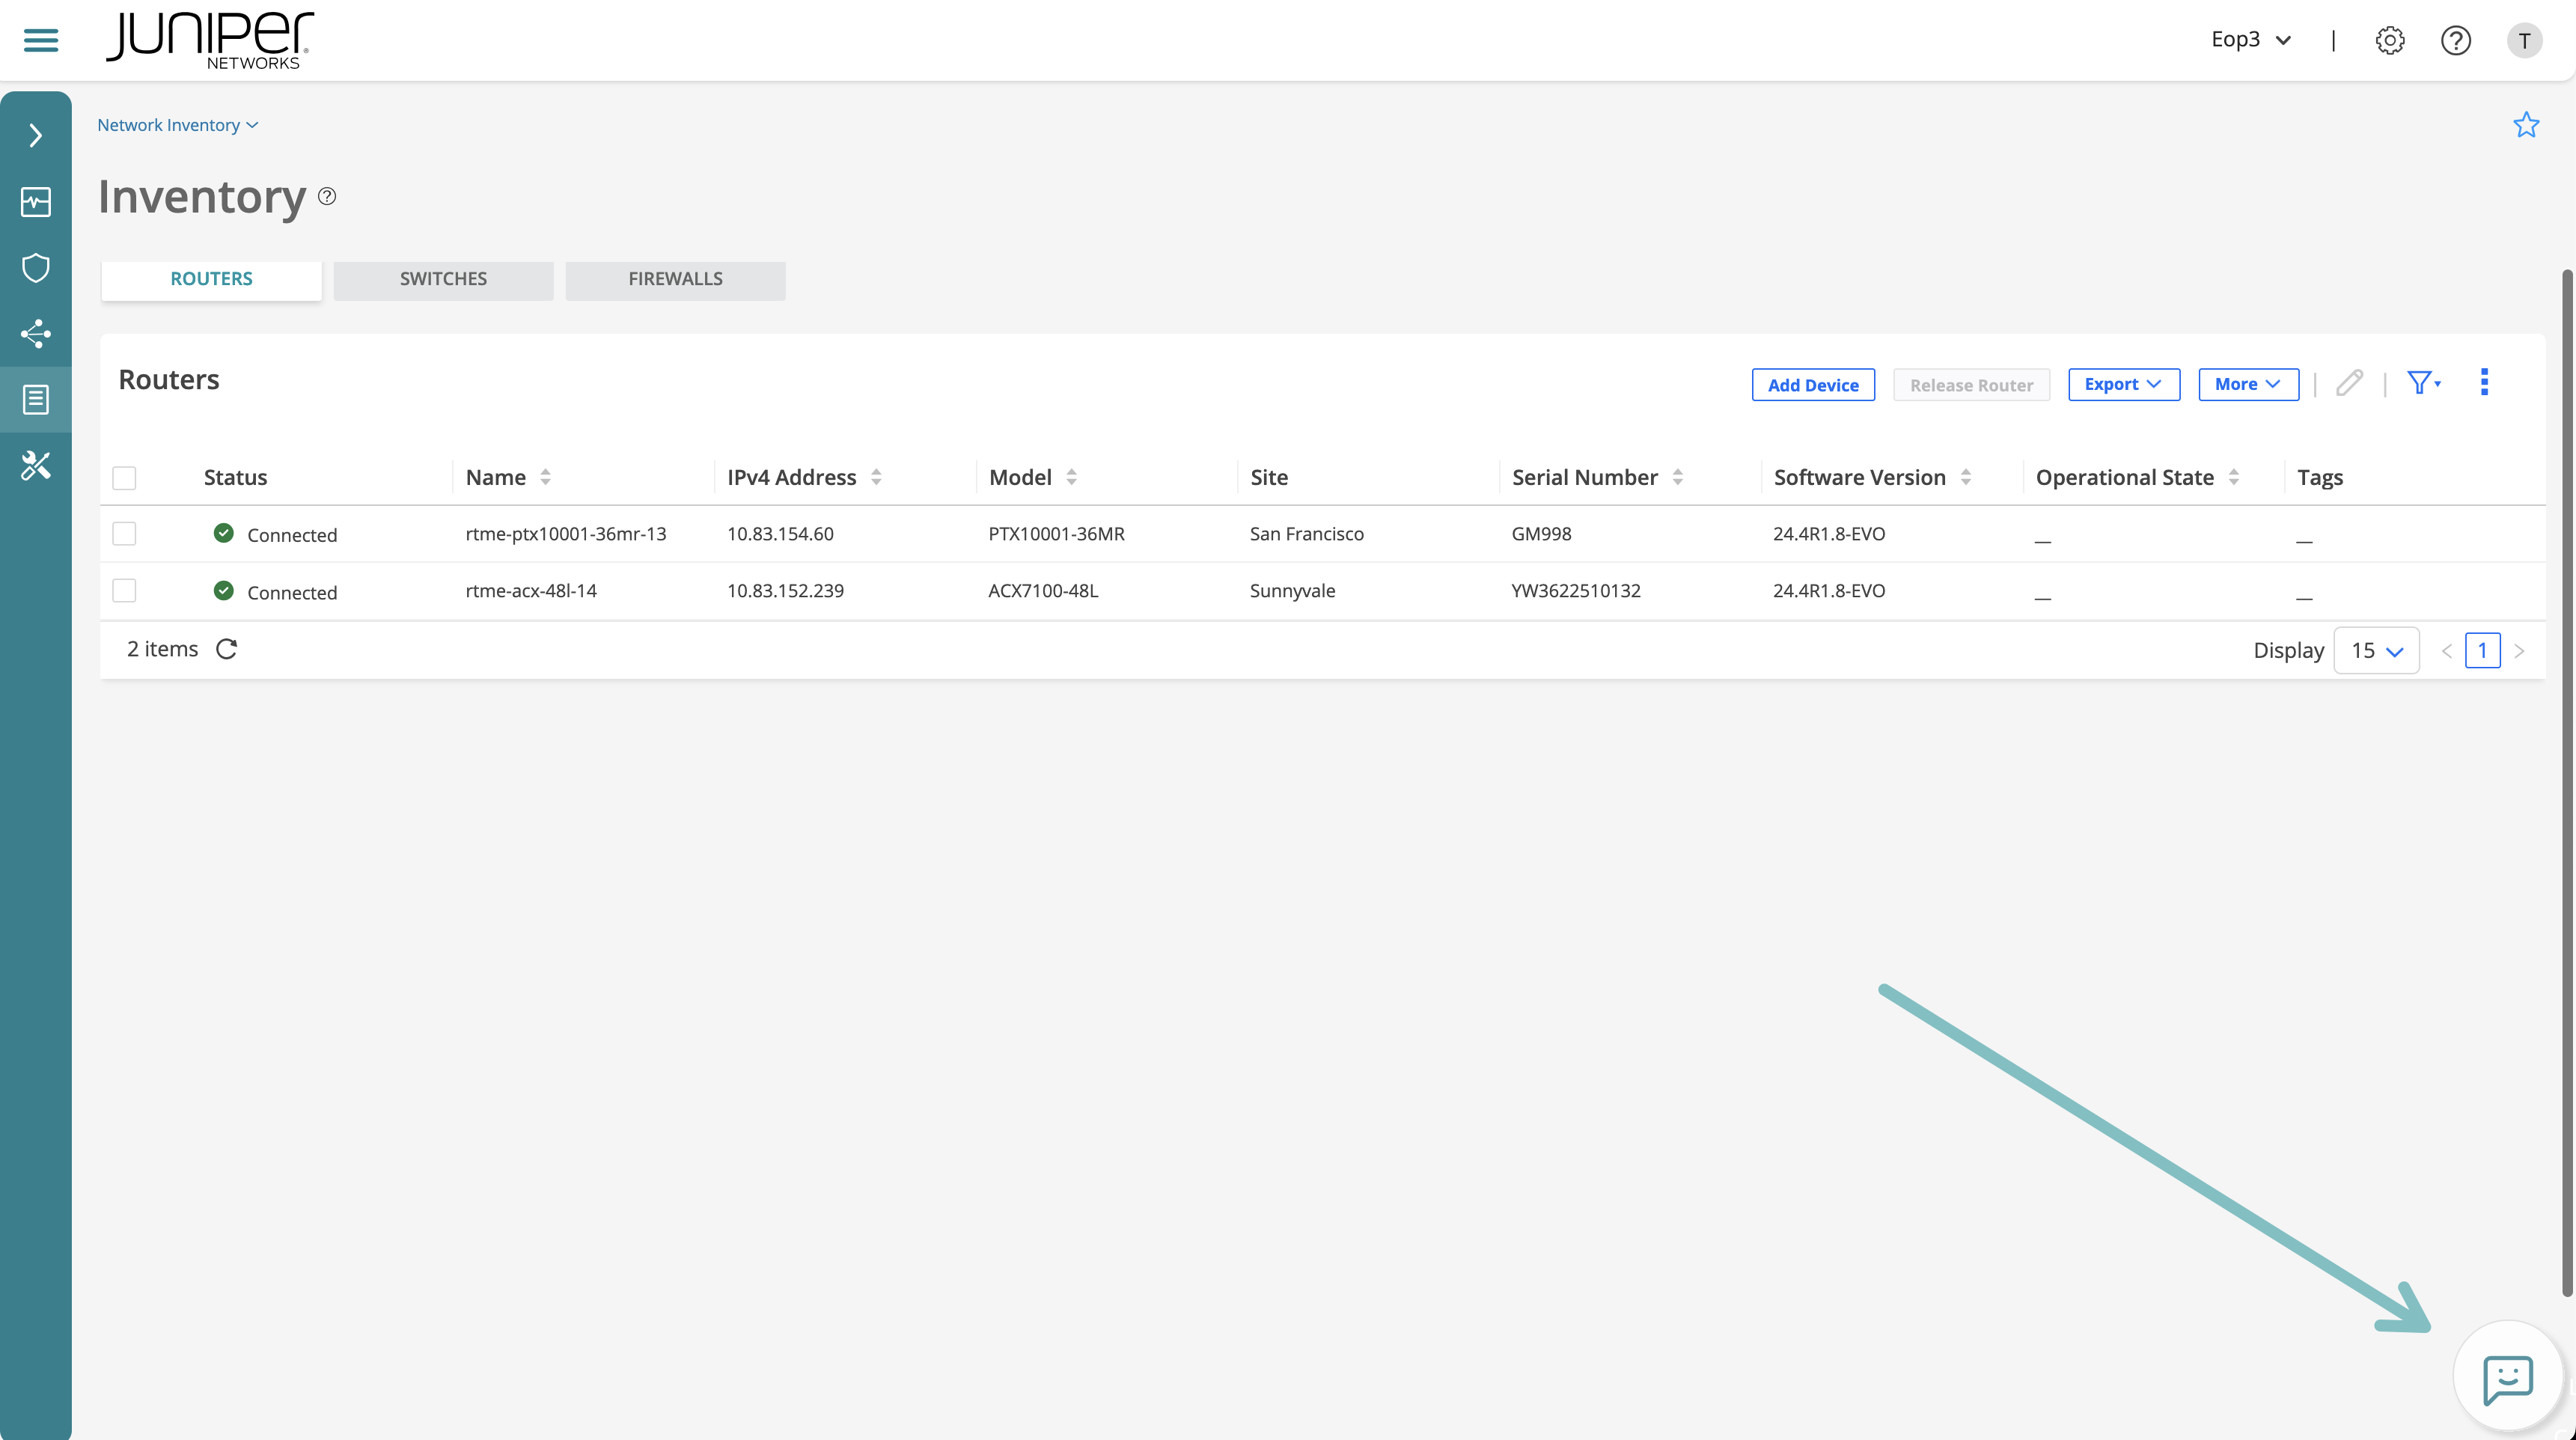
Task: Open the shield Trust sidebar icon
Action: (36, 268)
